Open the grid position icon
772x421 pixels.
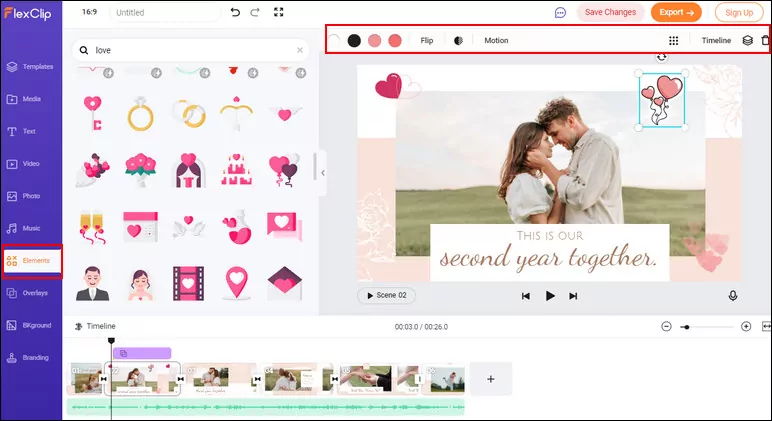coord(674,40)
